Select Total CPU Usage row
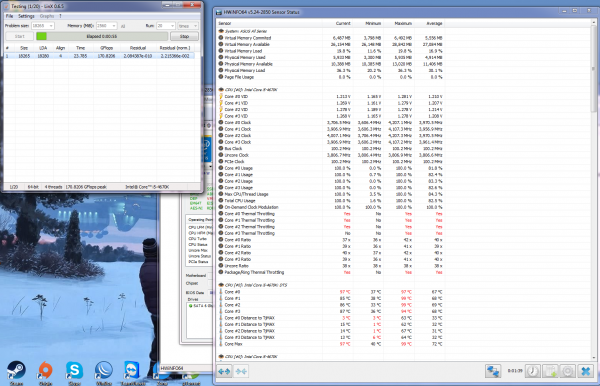 (330, 200)
